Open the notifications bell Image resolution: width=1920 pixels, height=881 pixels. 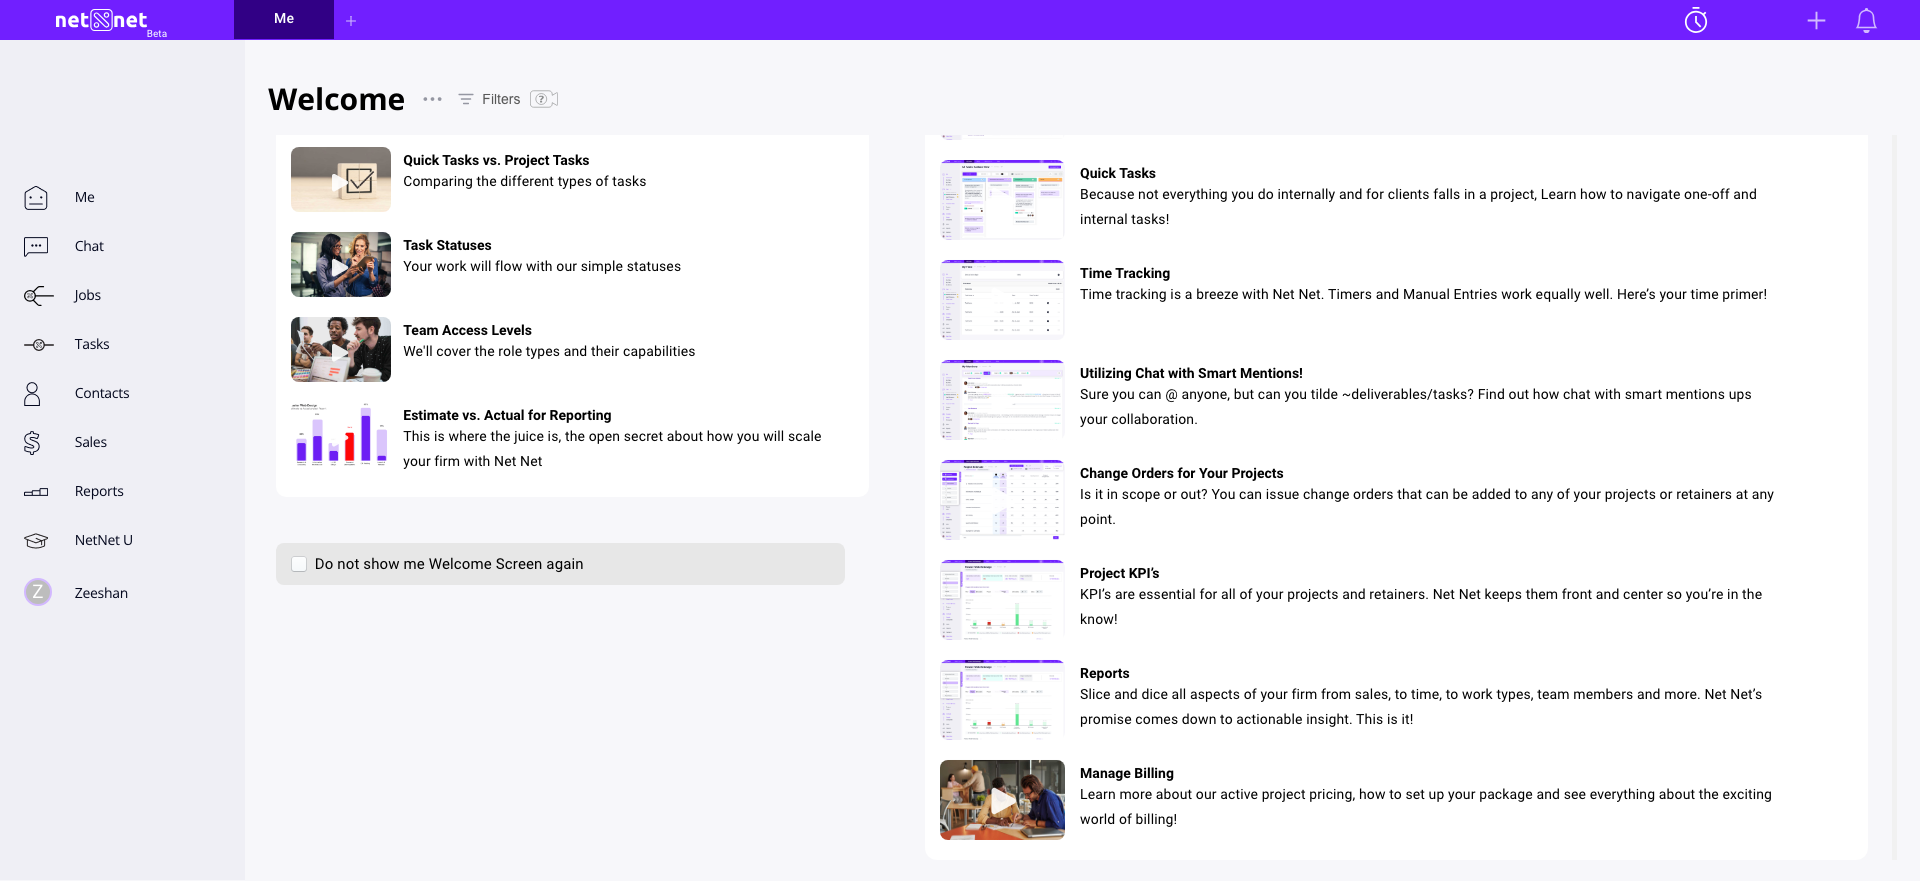pos(1866,20)
